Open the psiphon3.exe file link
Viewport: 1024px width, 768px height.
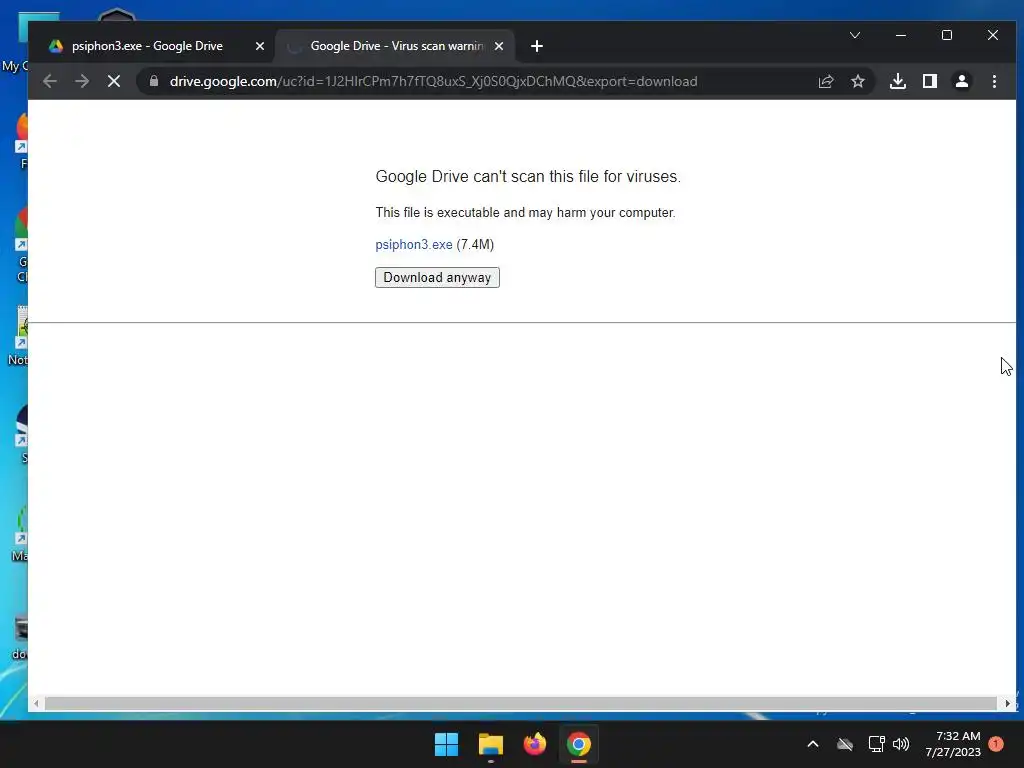point(413,244)
